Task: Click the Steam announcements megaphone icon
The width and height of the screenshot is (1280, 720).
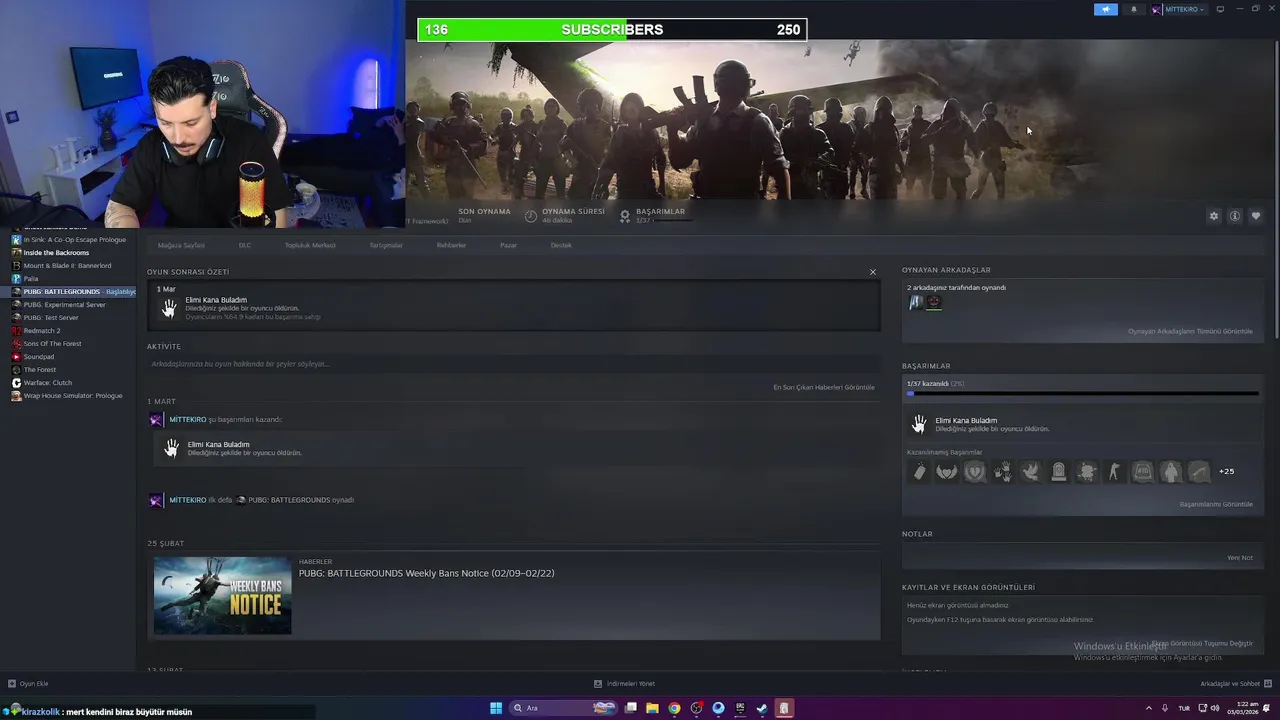Action: point(1106,9)
